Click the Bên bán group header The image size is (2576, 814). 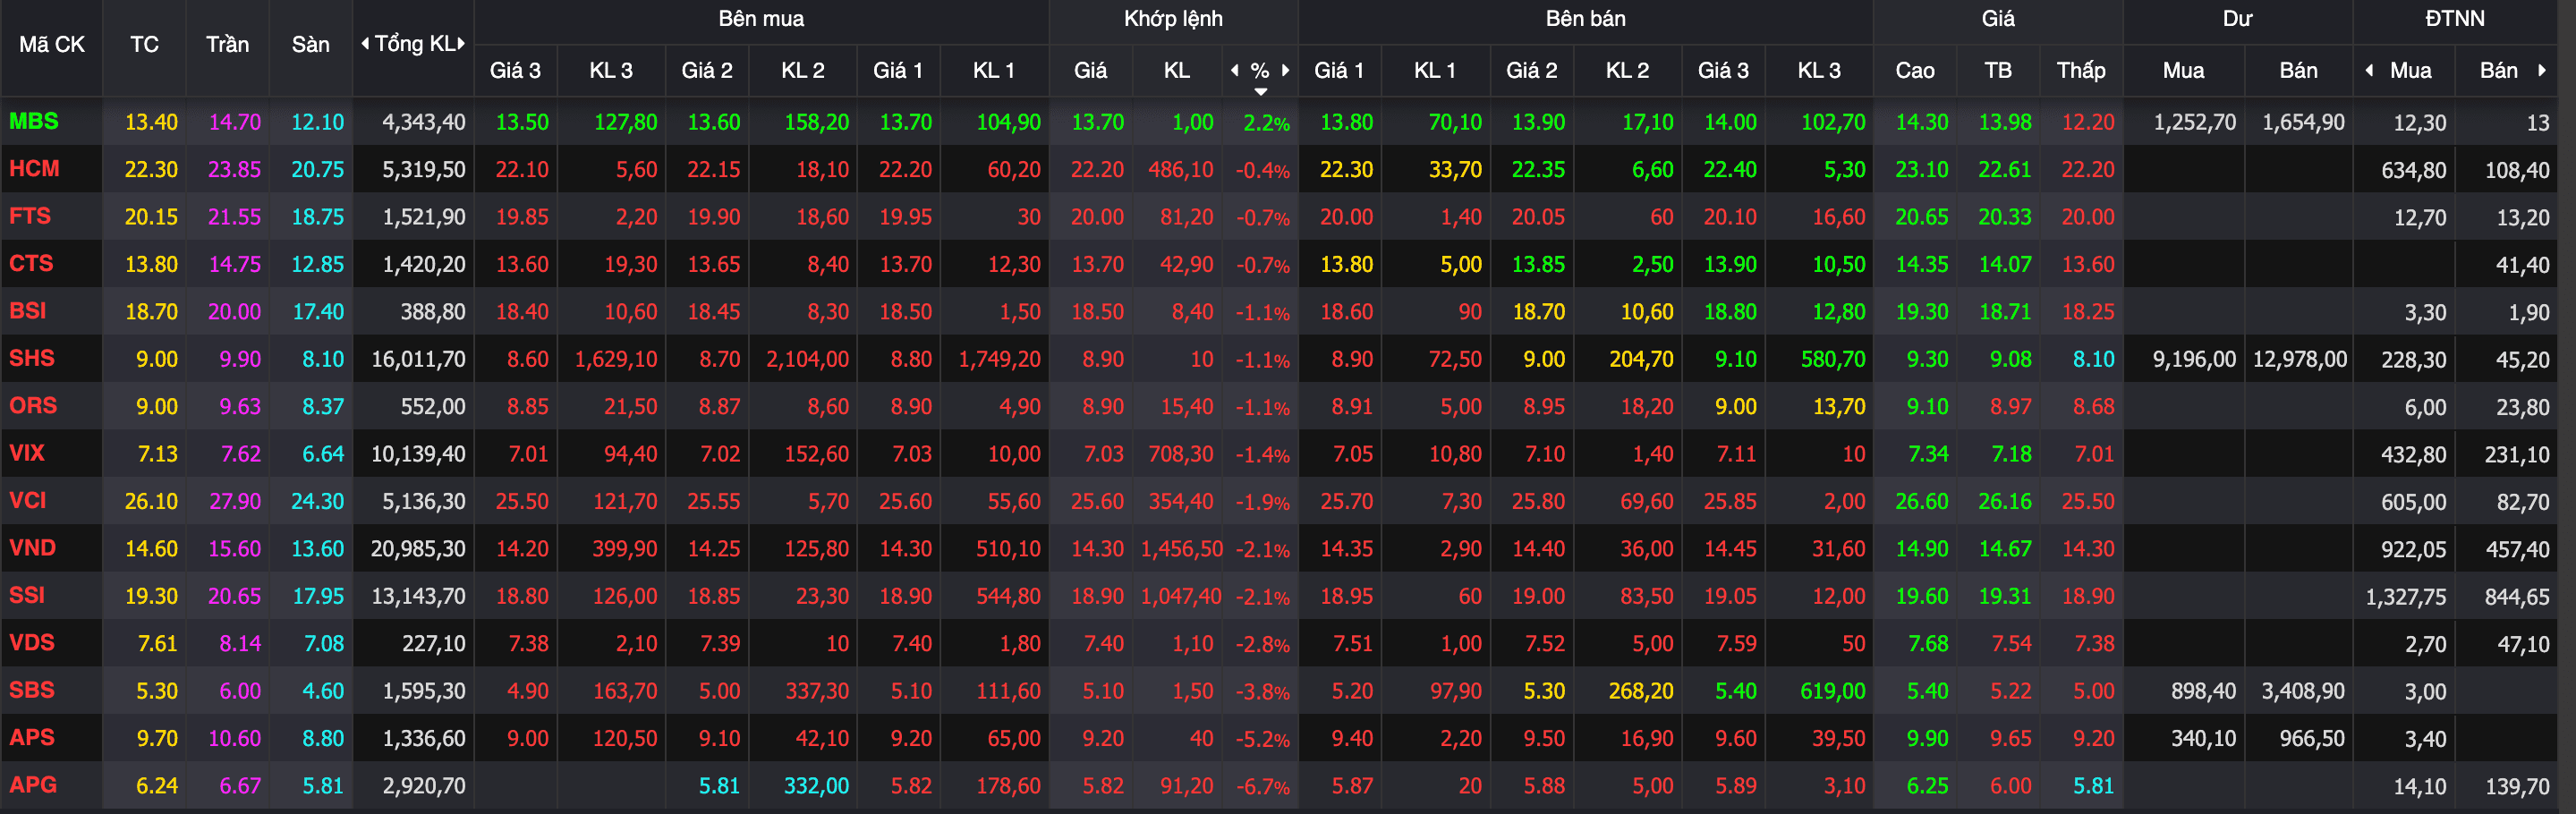click(1585, 18)
